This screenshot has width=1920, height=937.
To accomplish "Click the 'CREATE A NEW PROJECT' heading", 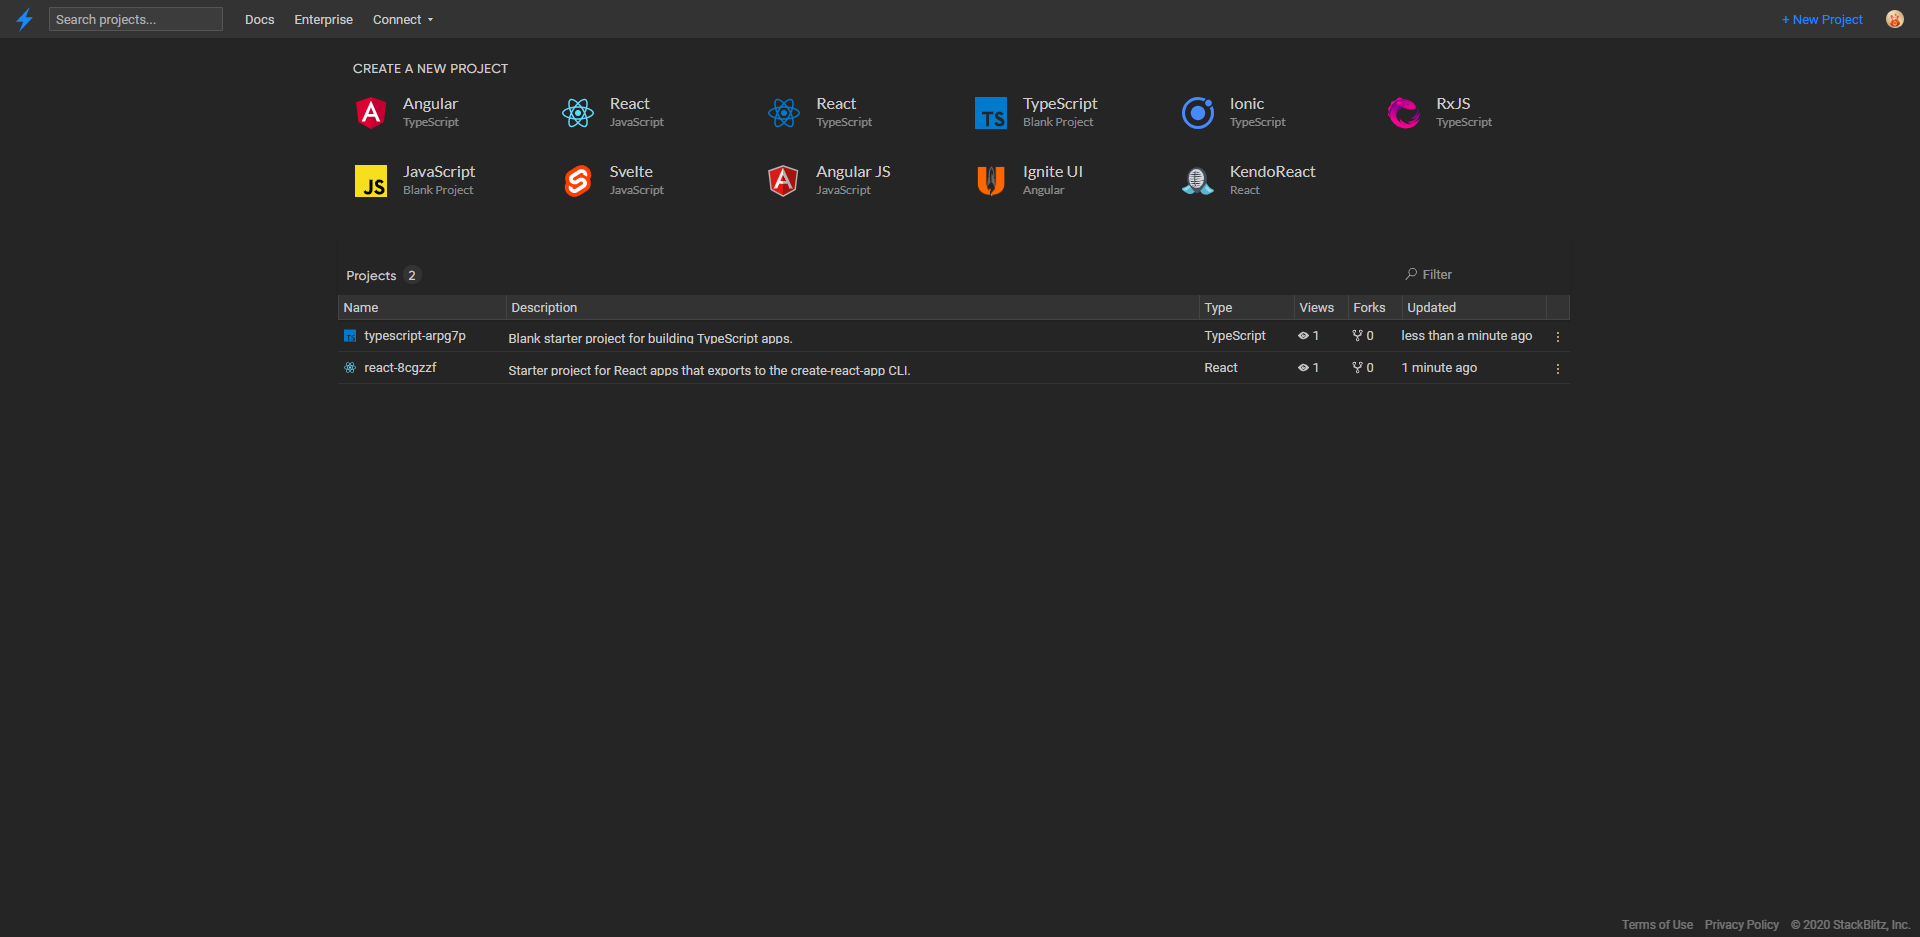I will tap(430, 69).
